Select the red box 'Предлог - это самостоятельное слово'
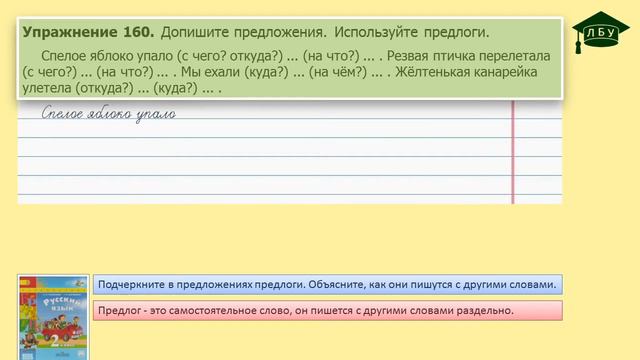640x360 pixels. 328,311
